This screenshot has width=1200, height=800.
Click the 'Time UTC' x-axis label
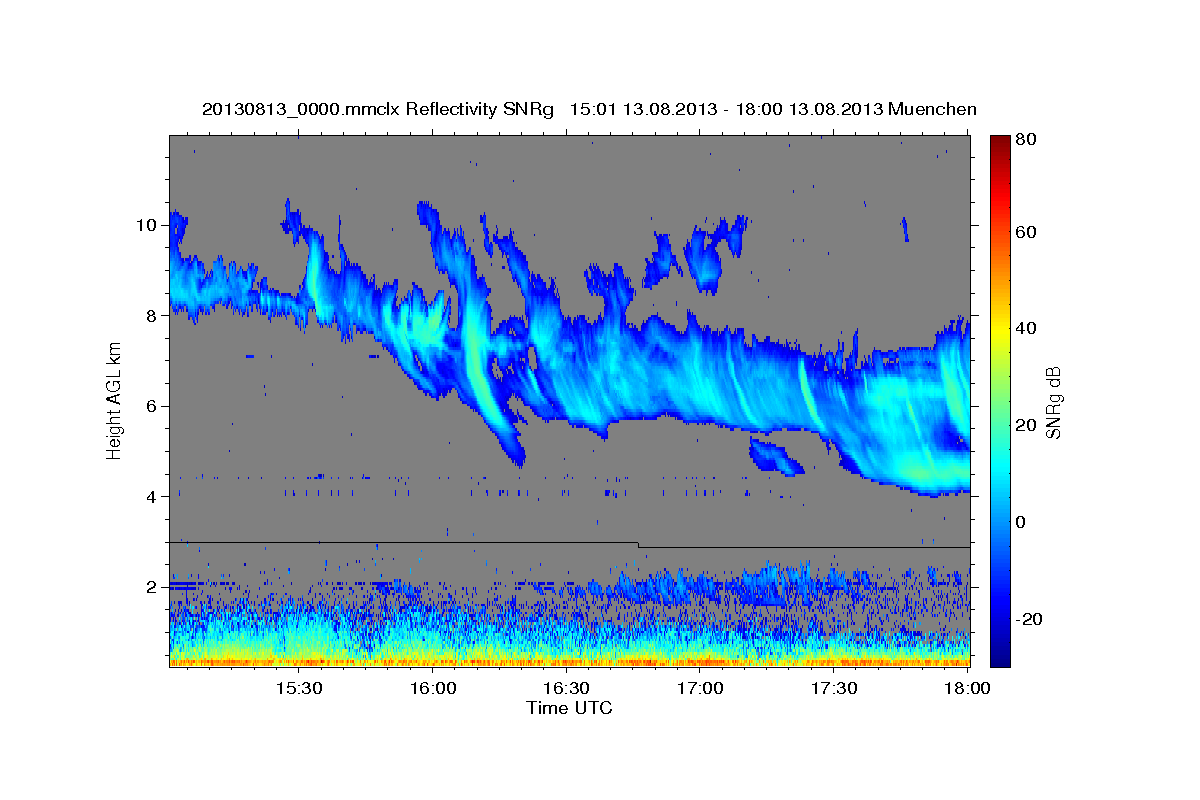coord(569,708)
